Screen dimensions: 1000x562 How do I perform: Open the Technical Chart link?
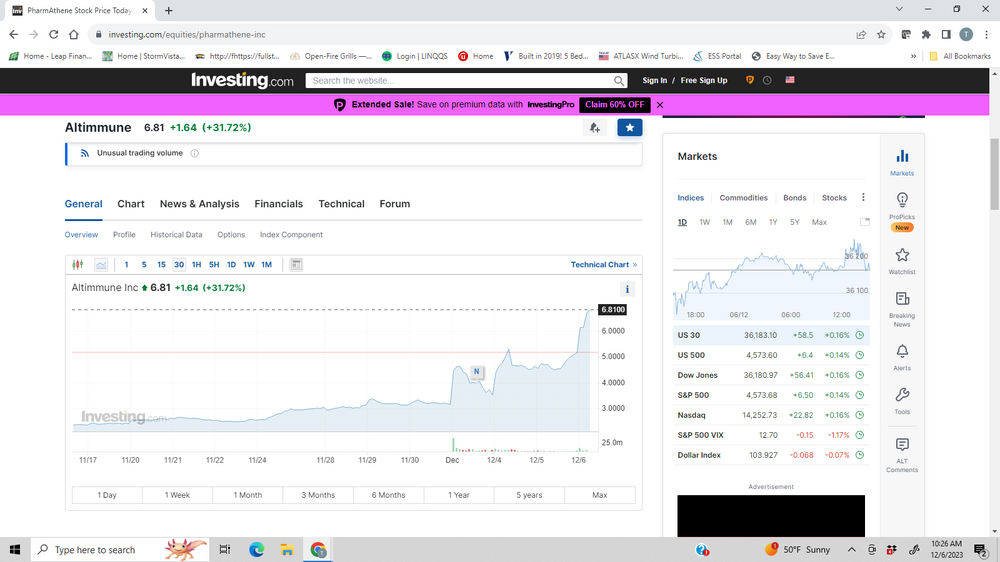click(603, 265)
